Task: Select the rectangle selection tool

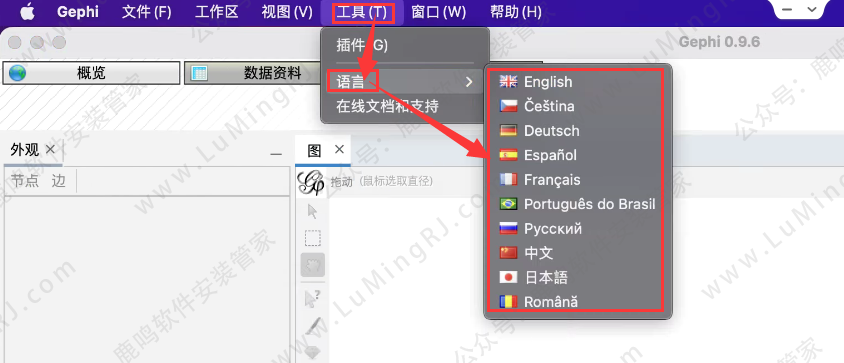Action: coord(313,238)
